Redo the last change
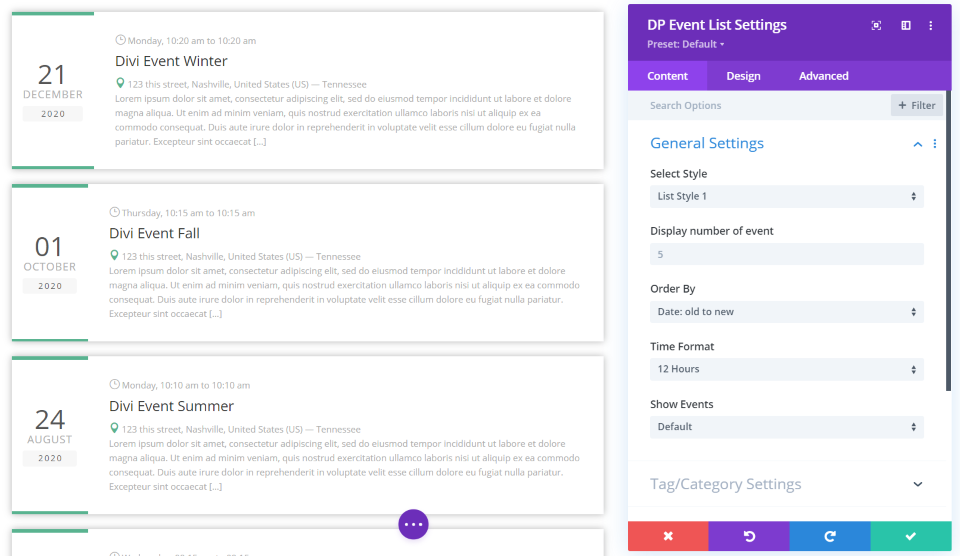Viewport: 960px width, 556px height. click(830, 536)
